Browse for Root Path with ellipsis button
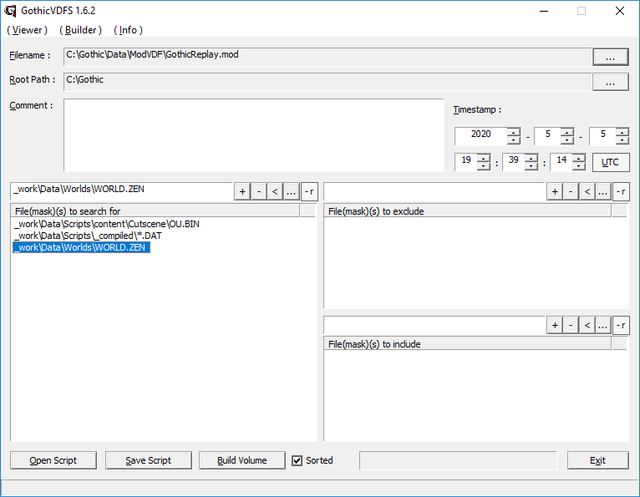This screenshot has height=497, width=640. tap(610, 82)
